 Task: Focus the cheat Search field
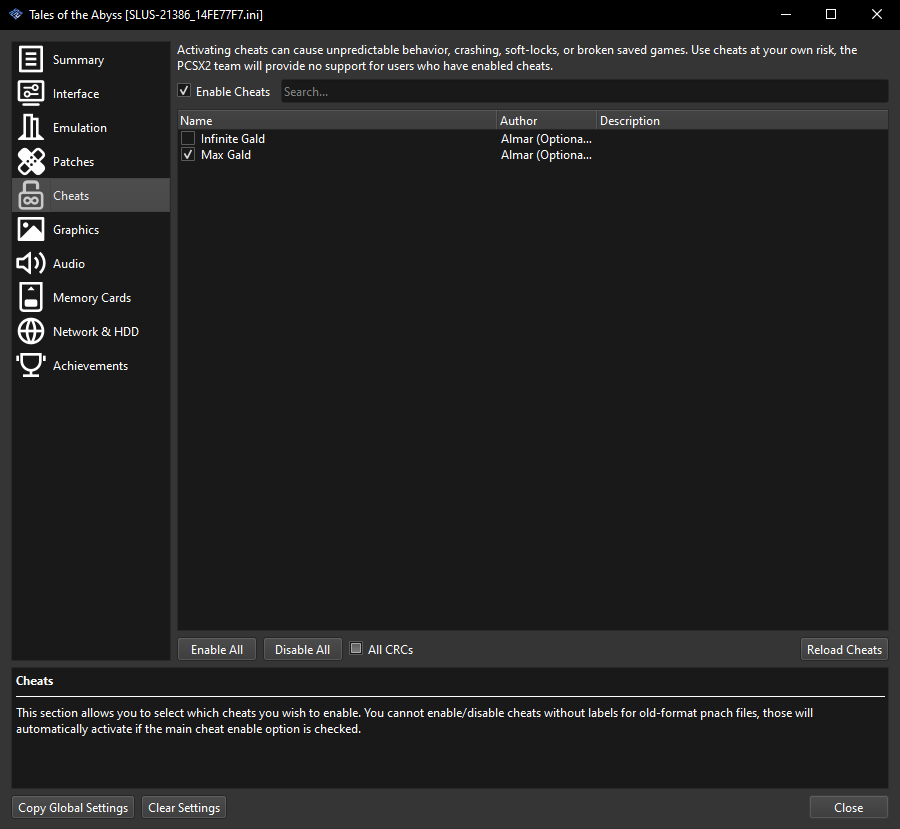click(584, 92)
